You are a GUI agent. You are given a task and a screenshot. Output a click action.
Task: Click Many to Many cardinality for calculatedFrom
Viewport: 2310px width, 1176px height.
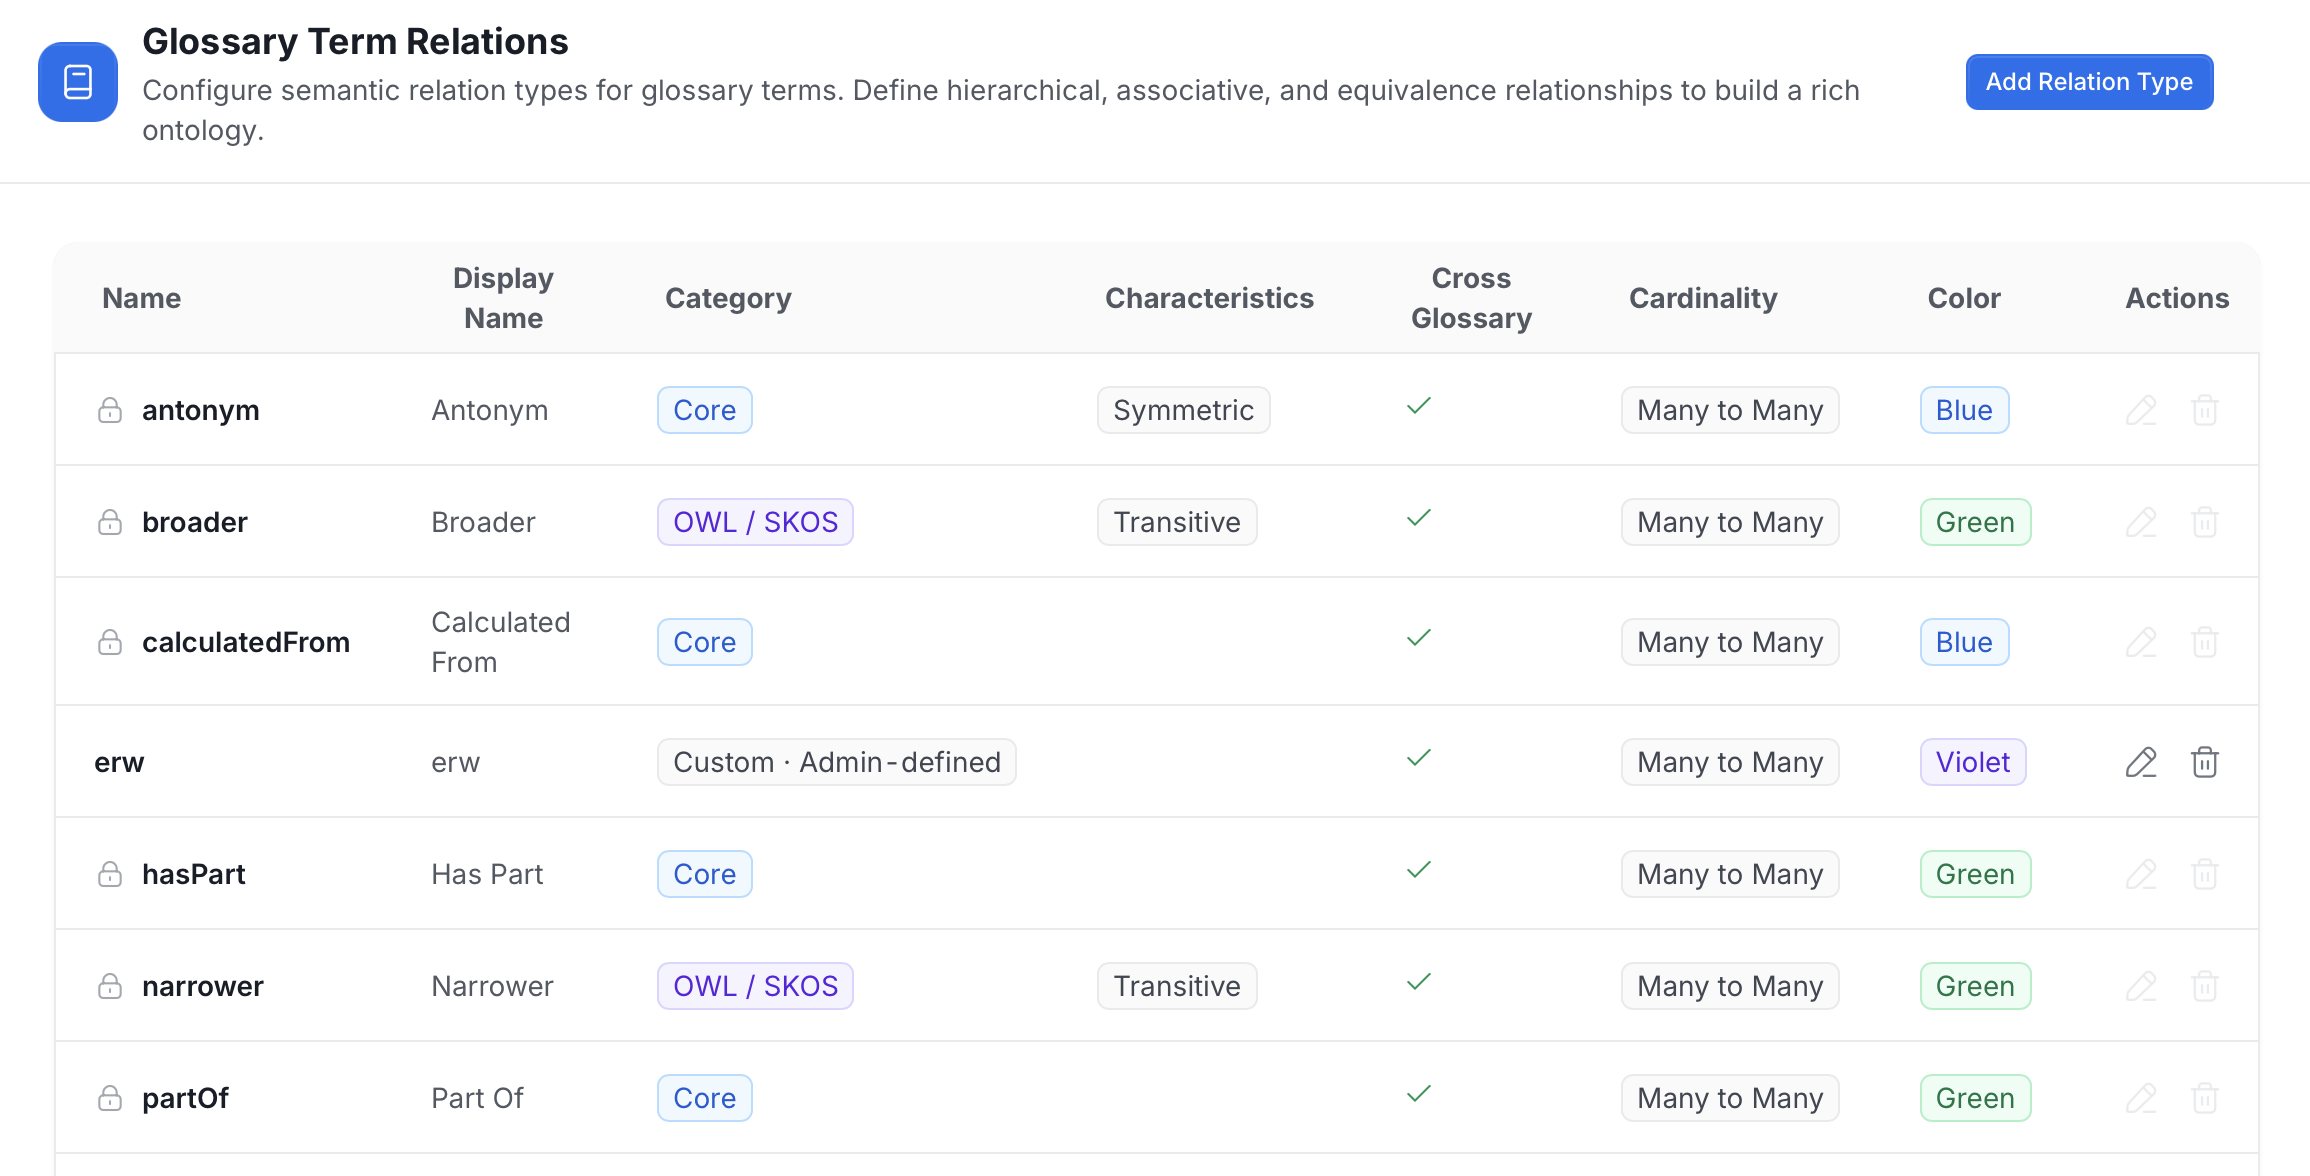click(x=1730, y=642)
